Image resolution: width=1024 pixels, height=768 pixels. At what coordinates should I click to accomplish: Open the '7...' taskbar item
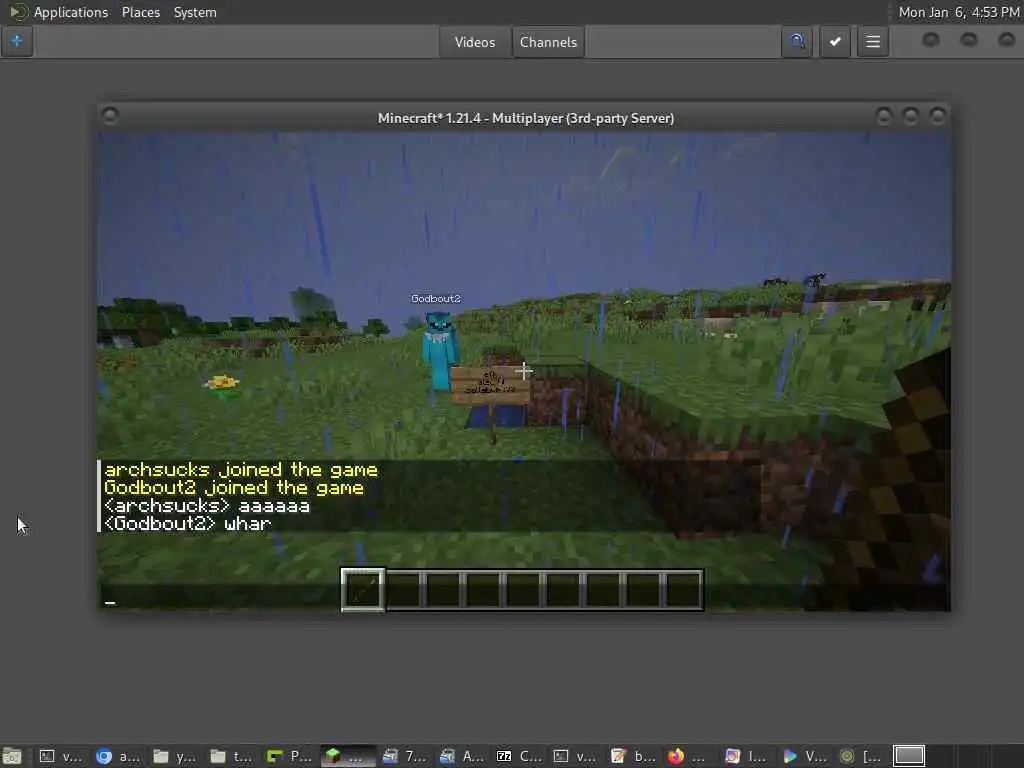coord(406,756)
